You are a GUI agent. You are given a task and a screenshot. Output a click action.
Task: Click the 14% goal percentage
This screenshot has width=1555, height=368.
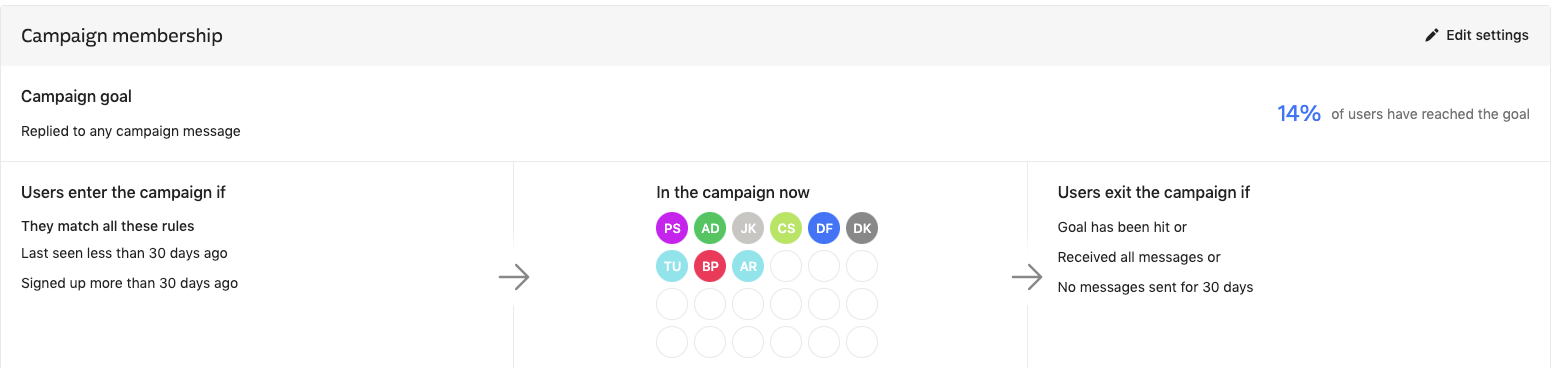tap(1299, 114)
